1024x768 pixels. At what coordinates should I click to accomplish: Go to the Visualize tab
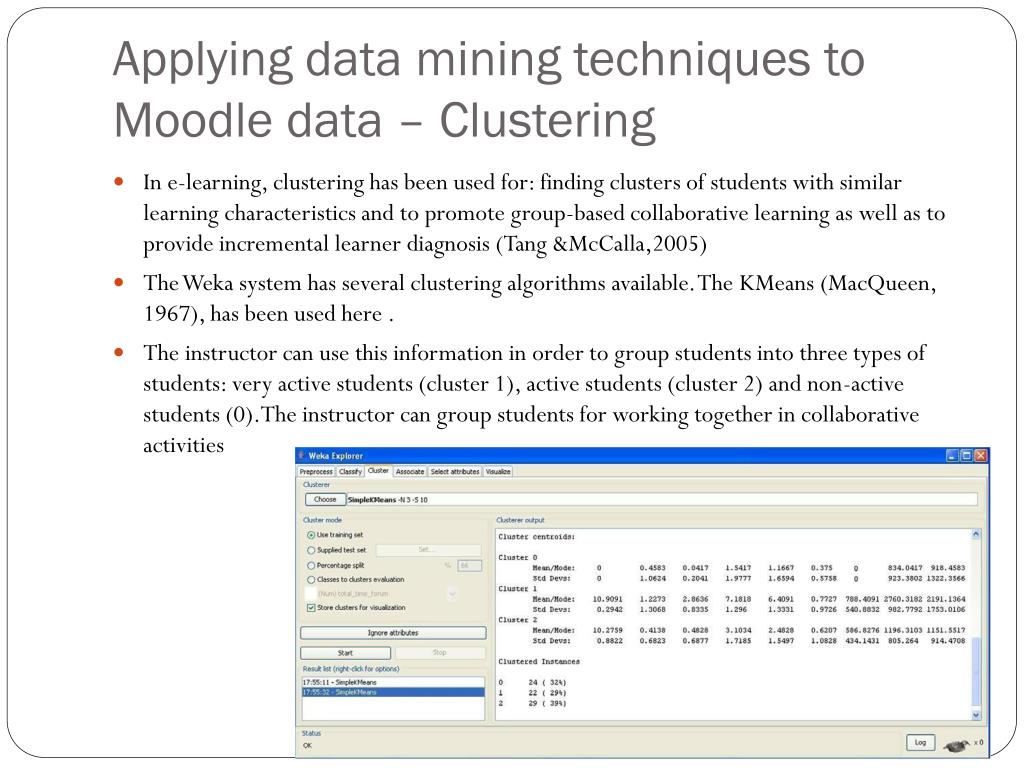[x=498, y=472]
